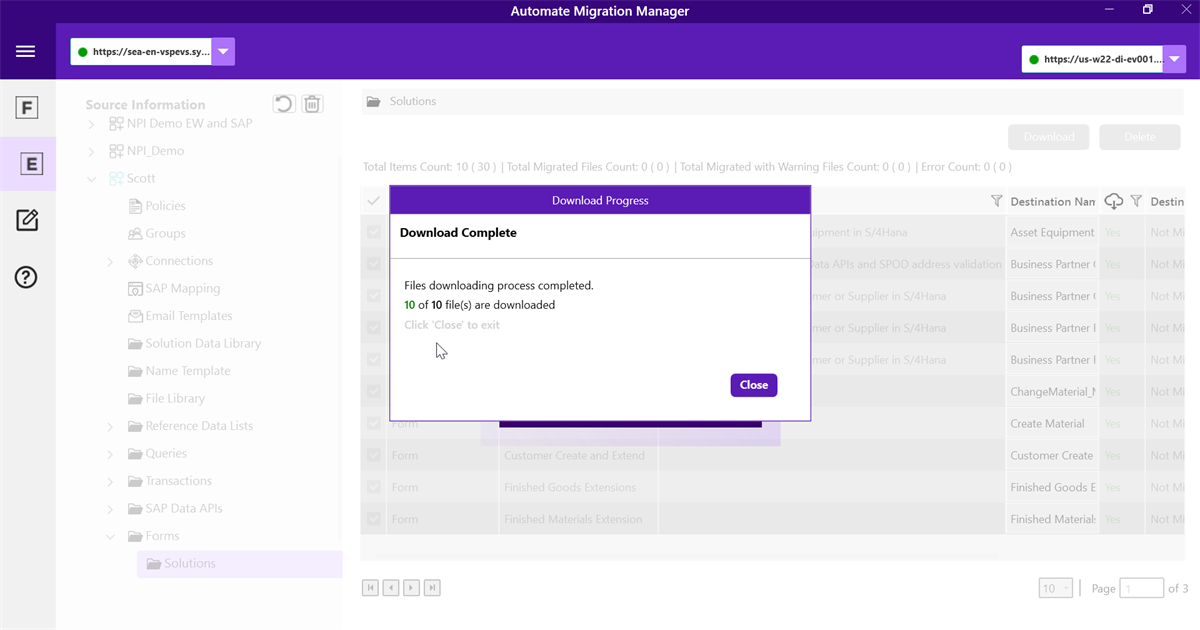Viewport: 1200px width, 630px height.
Task: Toggle checkbox for ChangeMaterial row
Action: click(374, 392)
